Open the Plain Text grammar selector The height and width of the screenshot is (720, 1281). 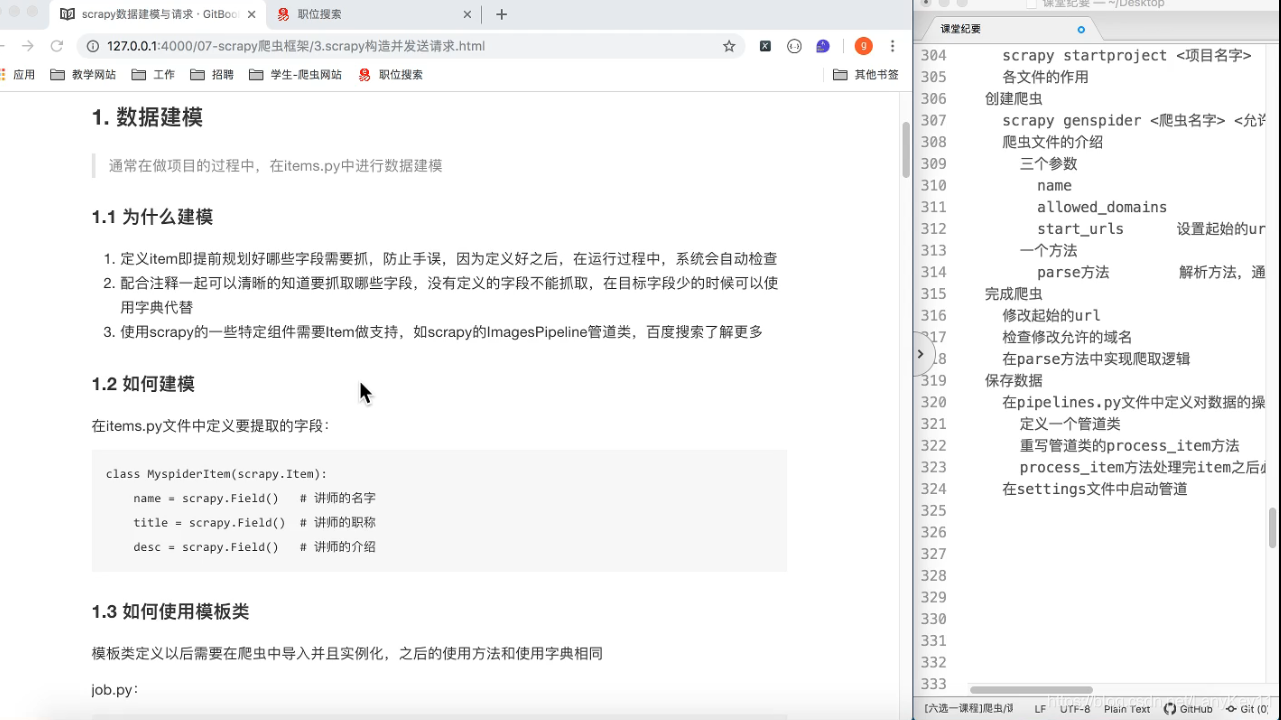click(1126, 709)
